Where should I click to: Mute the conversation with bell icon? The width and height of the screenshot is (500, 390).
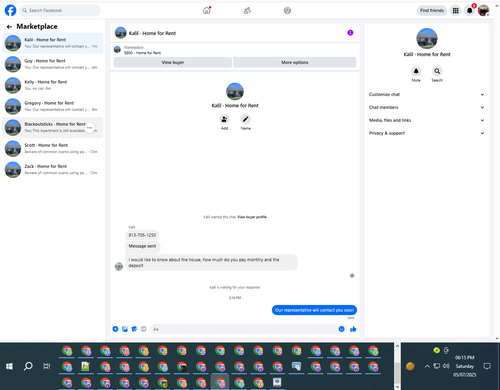point(416,71)
